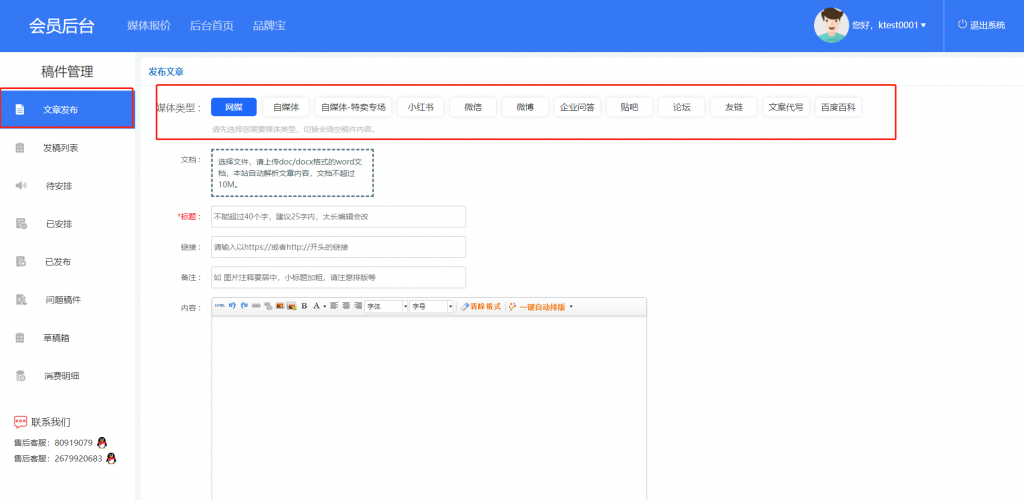Click the 备注 remarks input field
This screenshot has height=500, width=1024.
click(338, 277)
